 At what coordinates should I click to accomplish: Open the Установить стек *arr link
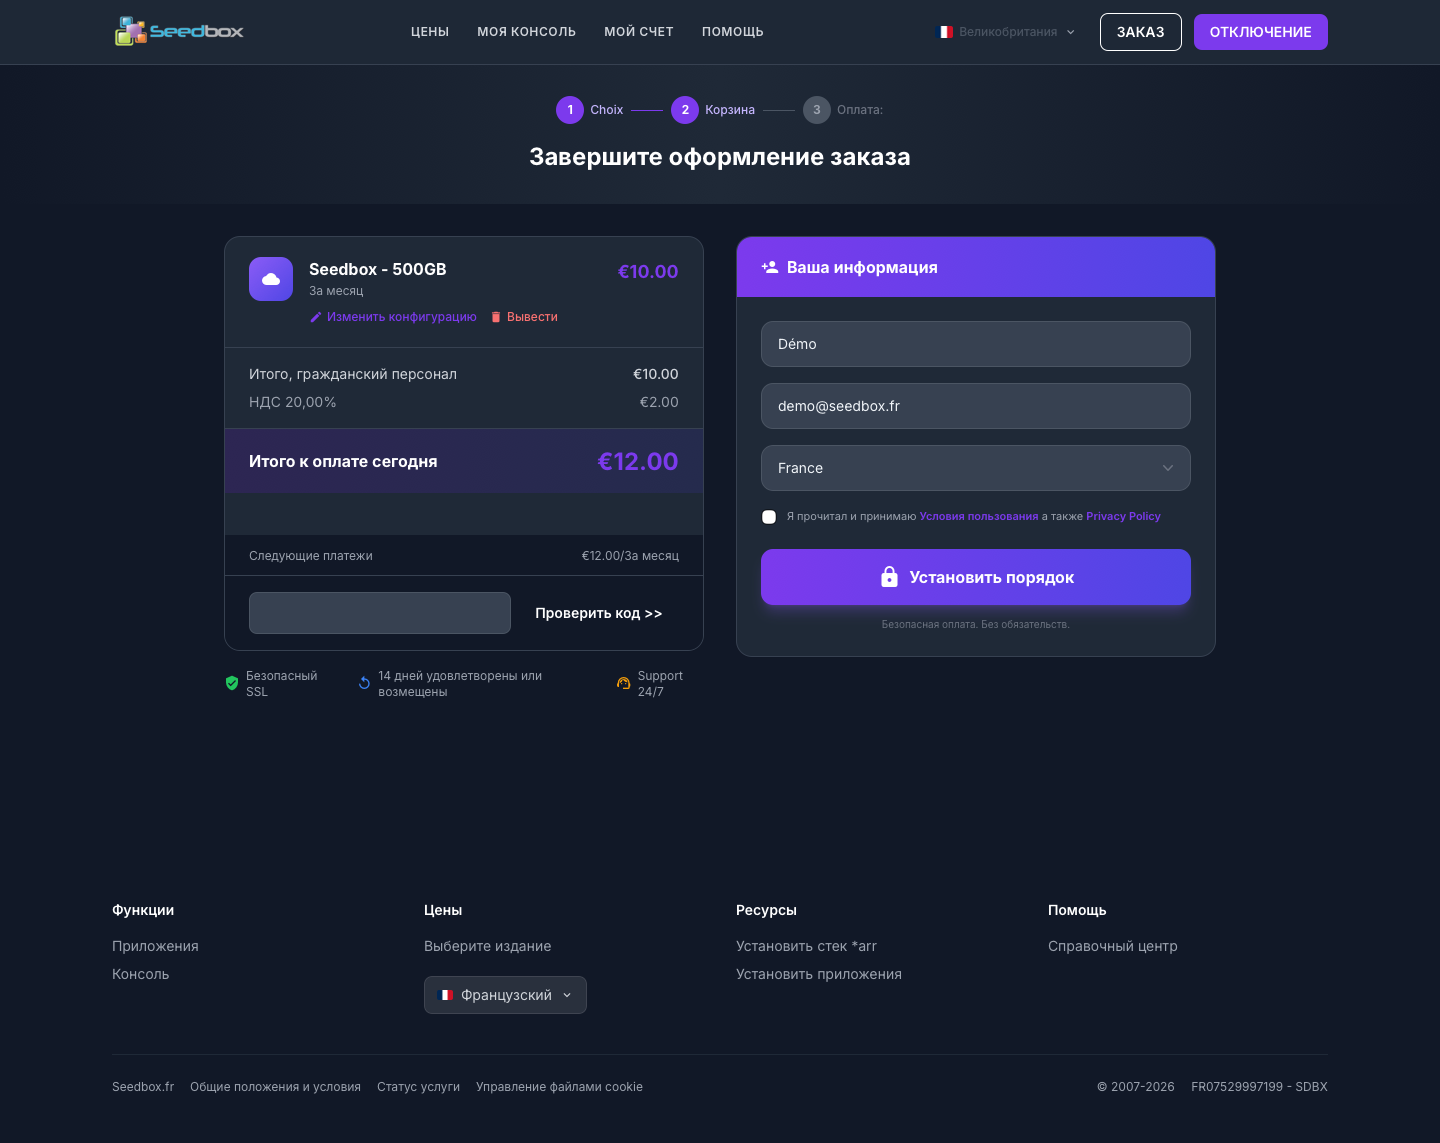[x=806, y=946]
